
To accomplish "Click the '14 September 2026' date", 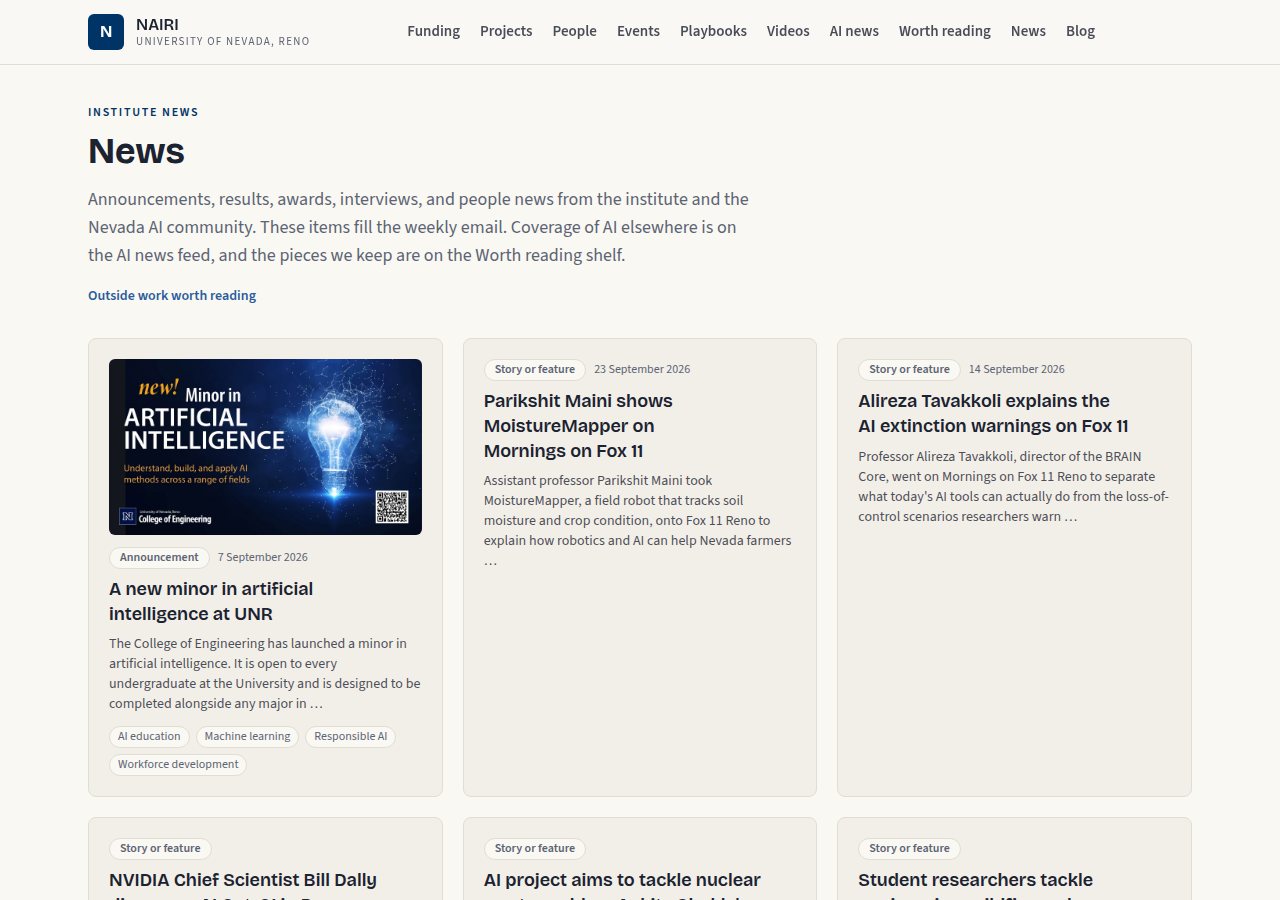I will pyautogui.click(x=1017, y=369).
